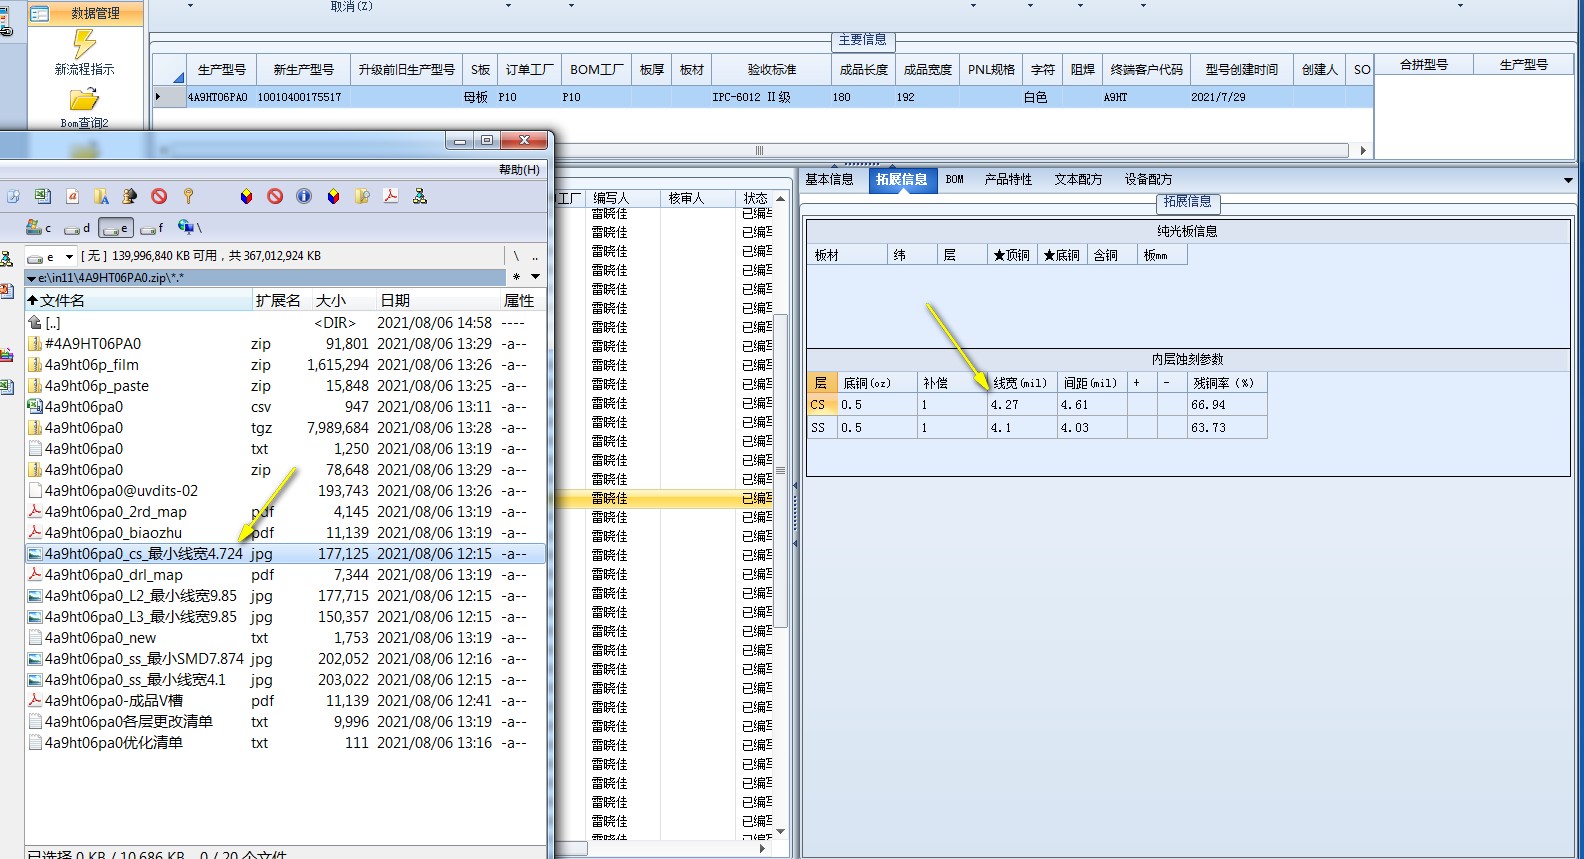
Task: Open the 帮助(H) menu
Action: (x=519, y=170)
